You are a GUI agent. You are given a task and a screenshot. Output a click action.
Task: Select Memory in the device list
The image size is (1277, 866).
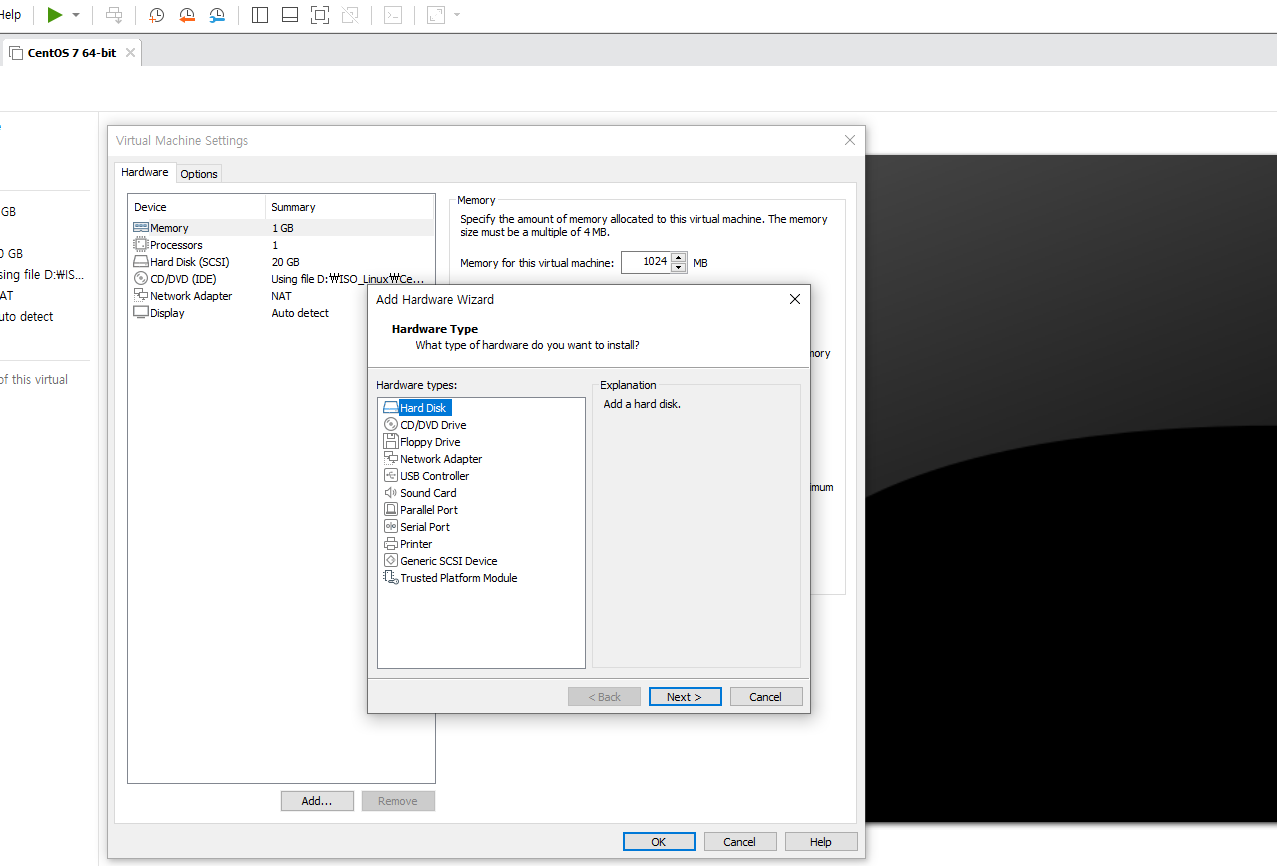point(283,228)
